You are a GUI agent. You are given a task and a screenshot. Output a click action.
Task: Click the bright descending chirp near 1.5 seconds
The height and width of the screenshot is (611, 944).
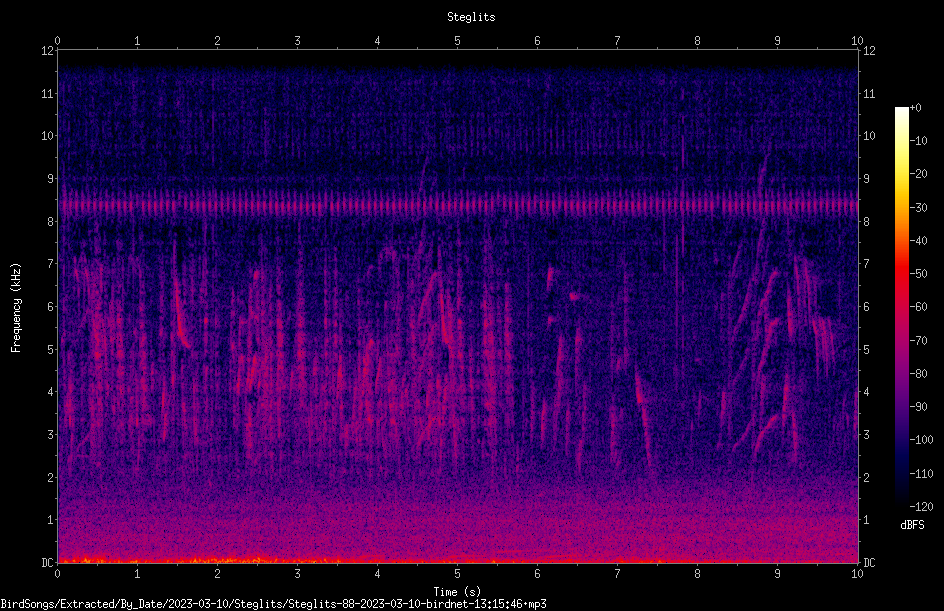click(181, 313)
